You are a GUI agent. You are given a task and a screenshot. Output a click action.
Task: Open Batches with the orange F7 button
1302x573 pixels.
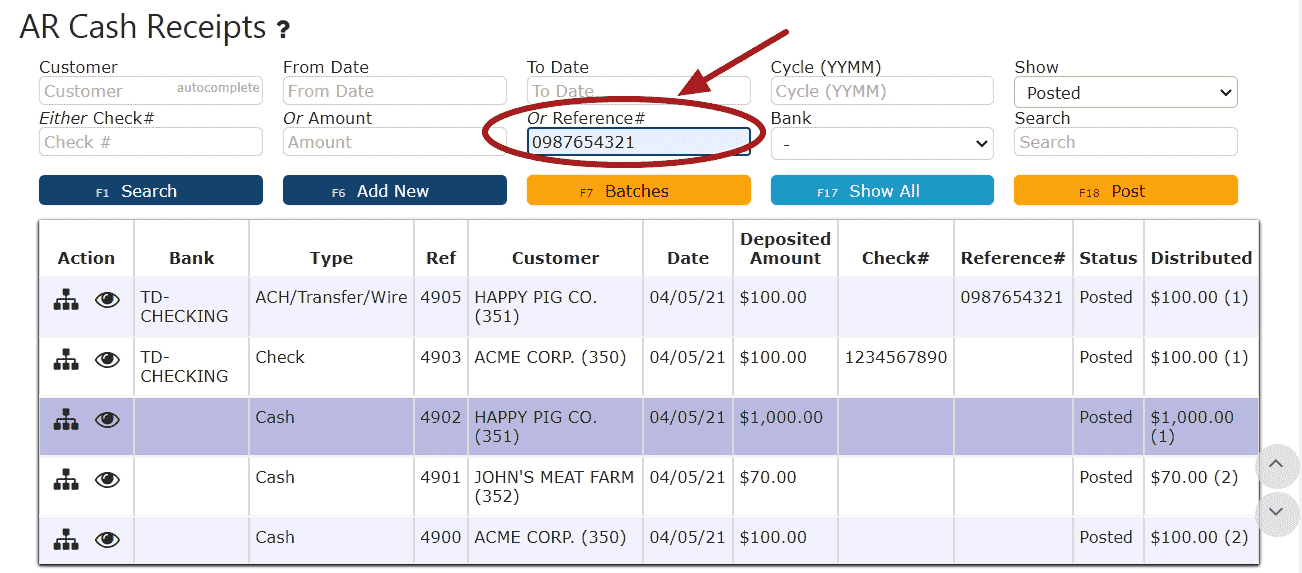tap(639, 191)
